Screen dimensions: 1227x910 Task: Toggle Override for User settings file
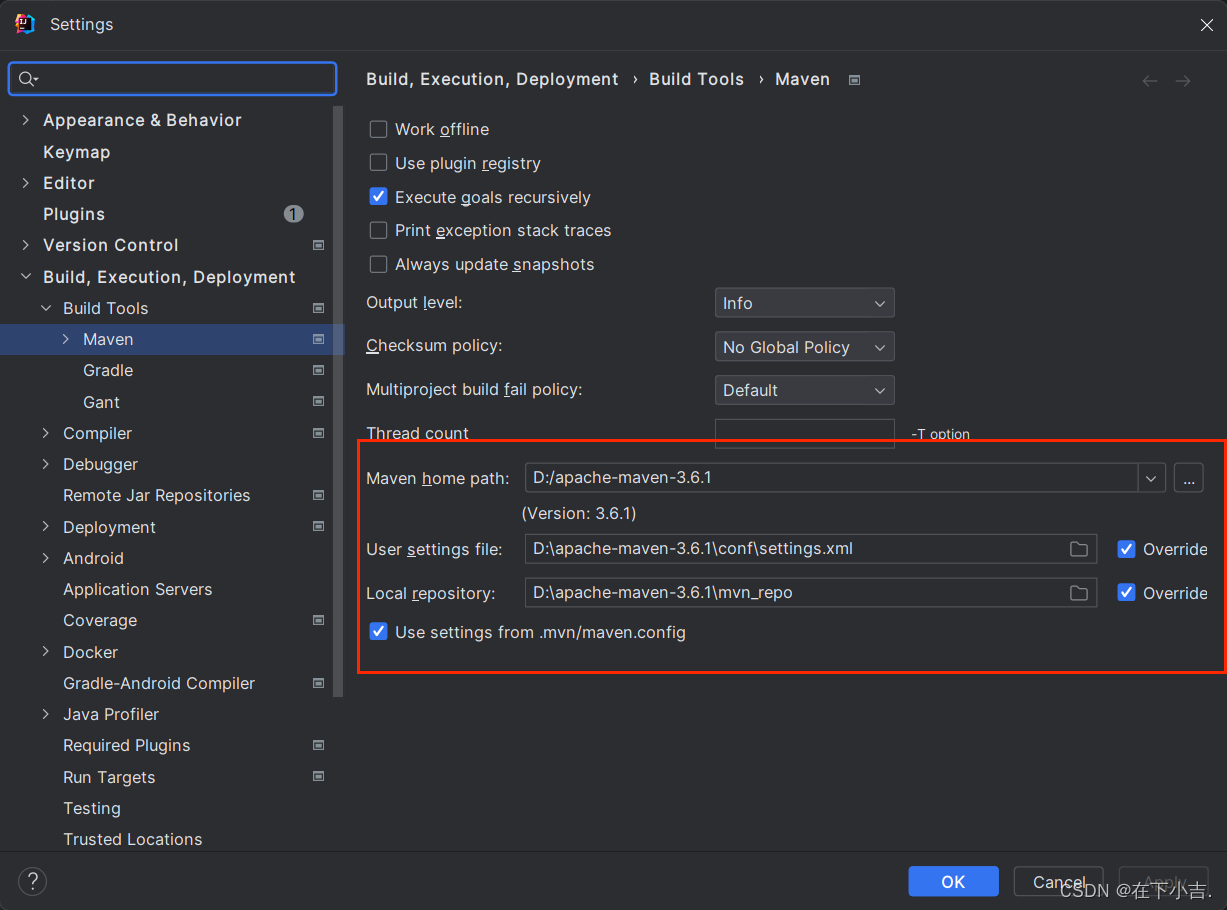(x=1126, y=549)
